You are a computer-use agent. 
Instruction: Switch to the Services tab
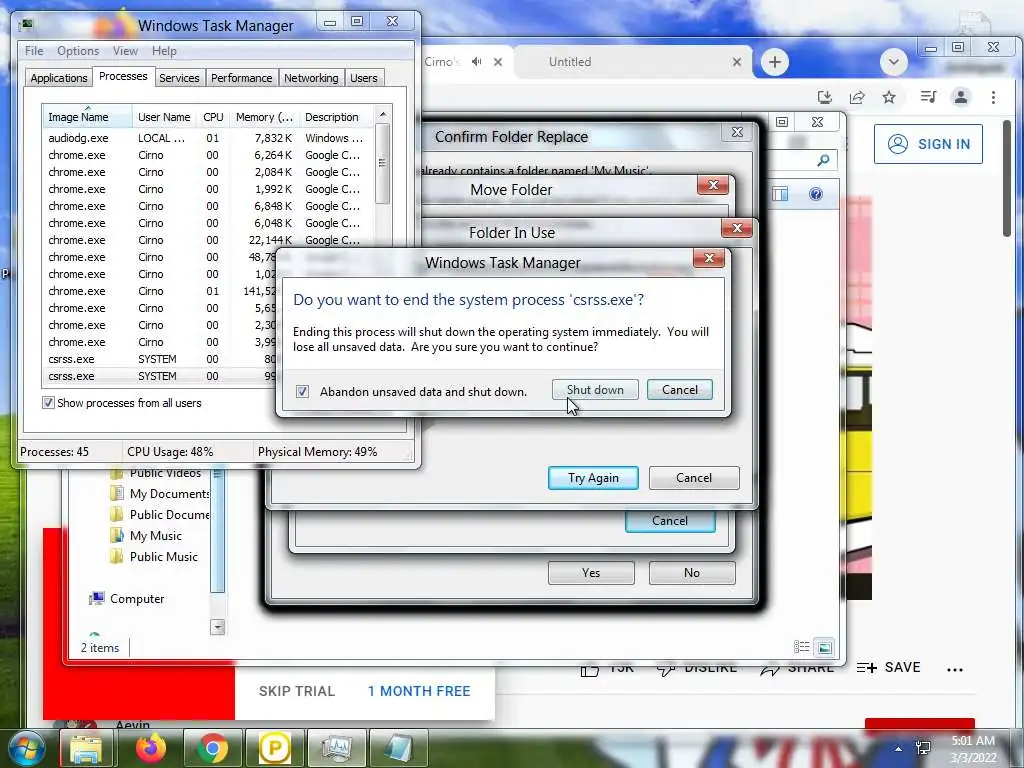[x=179, y=78]
